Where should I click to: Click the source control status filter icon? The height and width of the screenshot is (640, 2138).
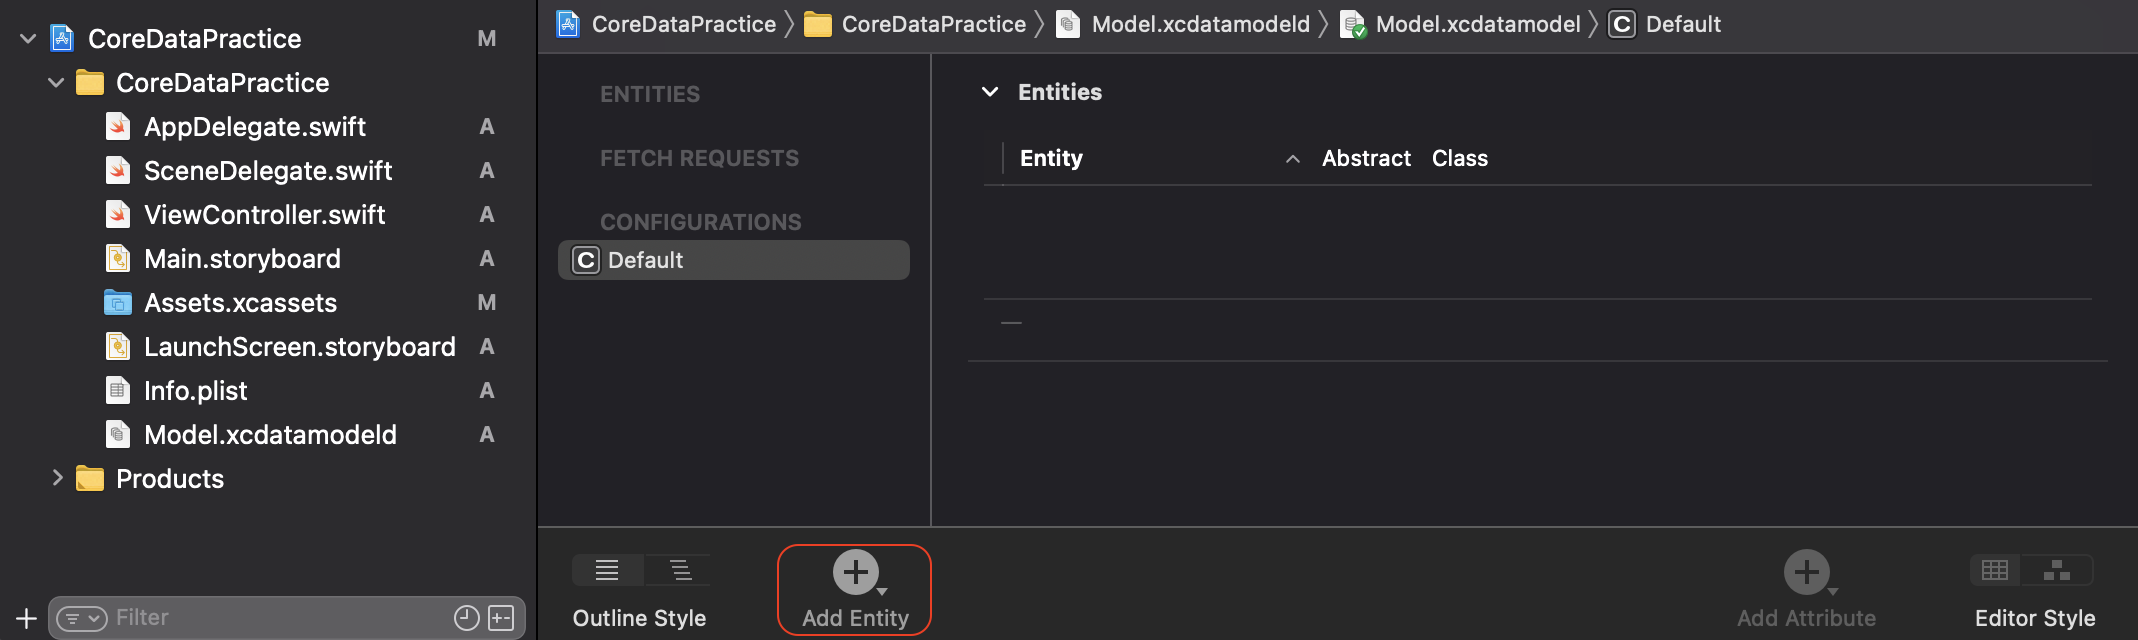click(x=501, y=618)
